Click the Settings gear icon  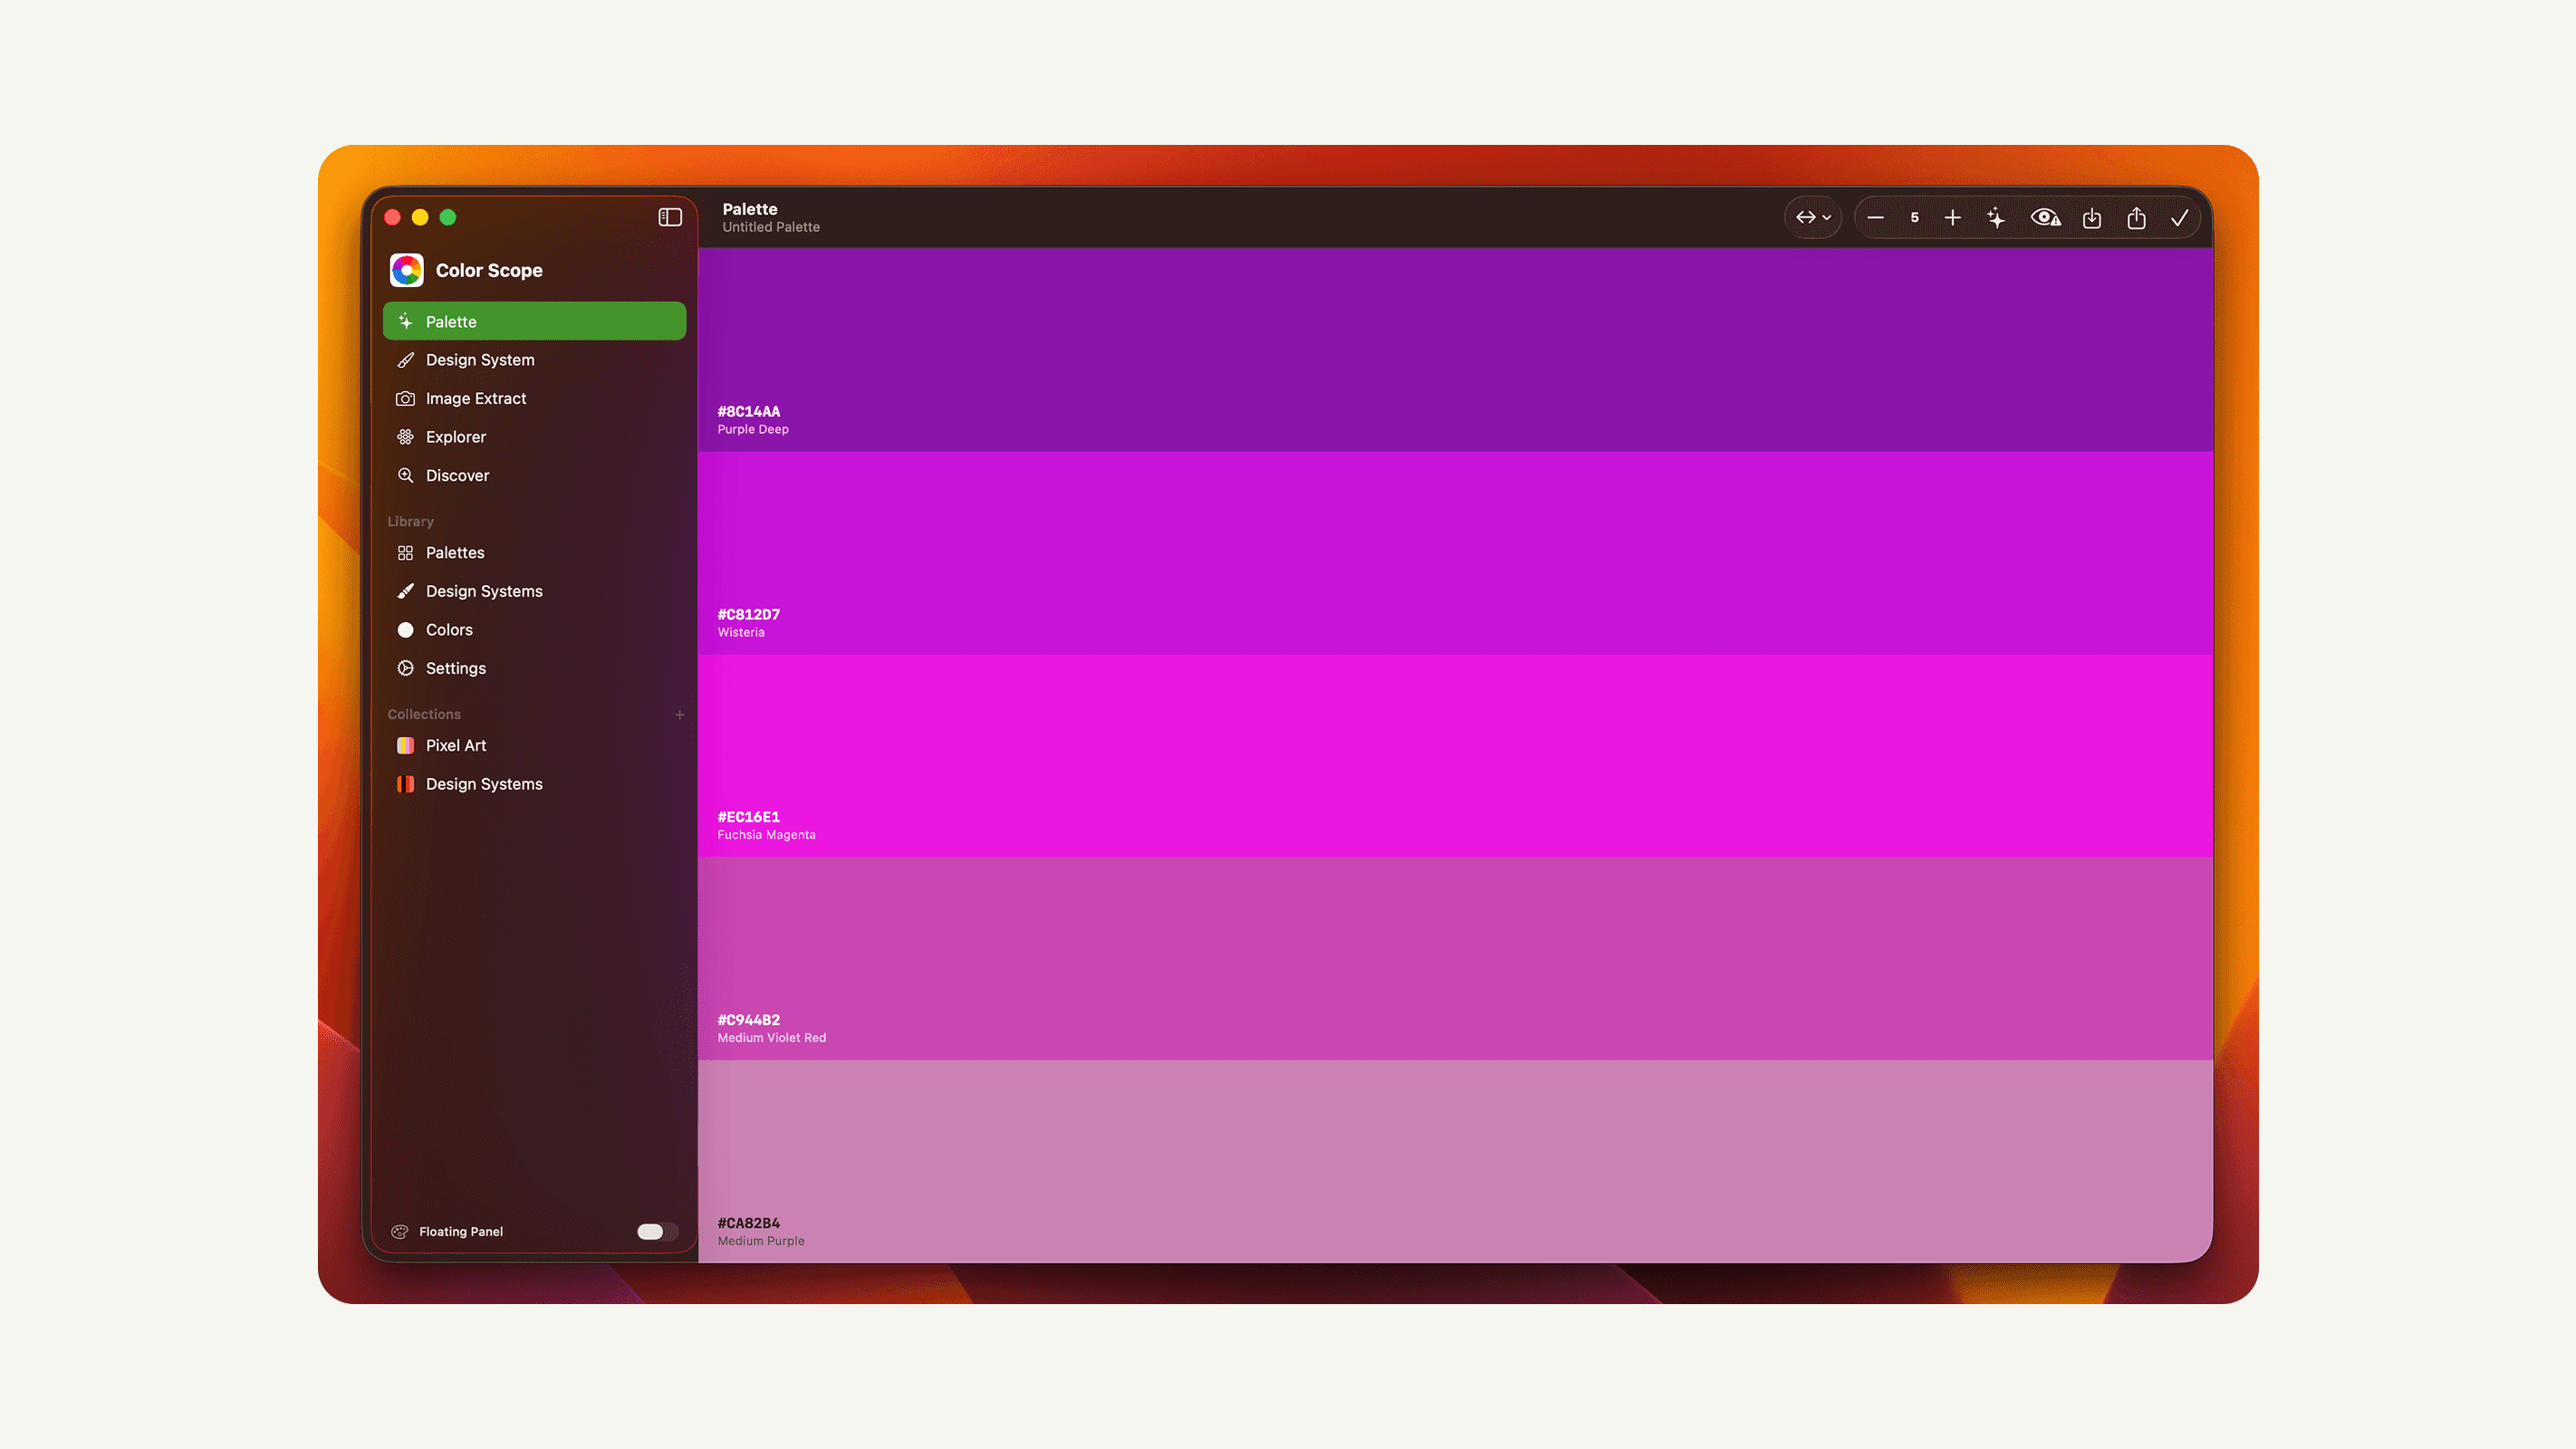405,668
